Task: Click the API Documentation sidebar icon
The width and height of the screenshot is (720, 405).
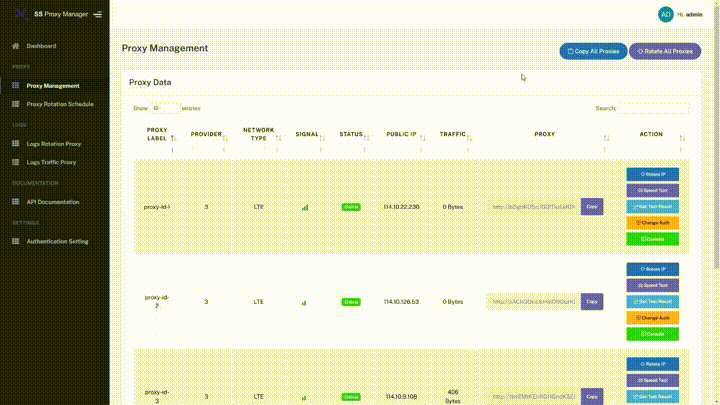Action: pos(15,201)
